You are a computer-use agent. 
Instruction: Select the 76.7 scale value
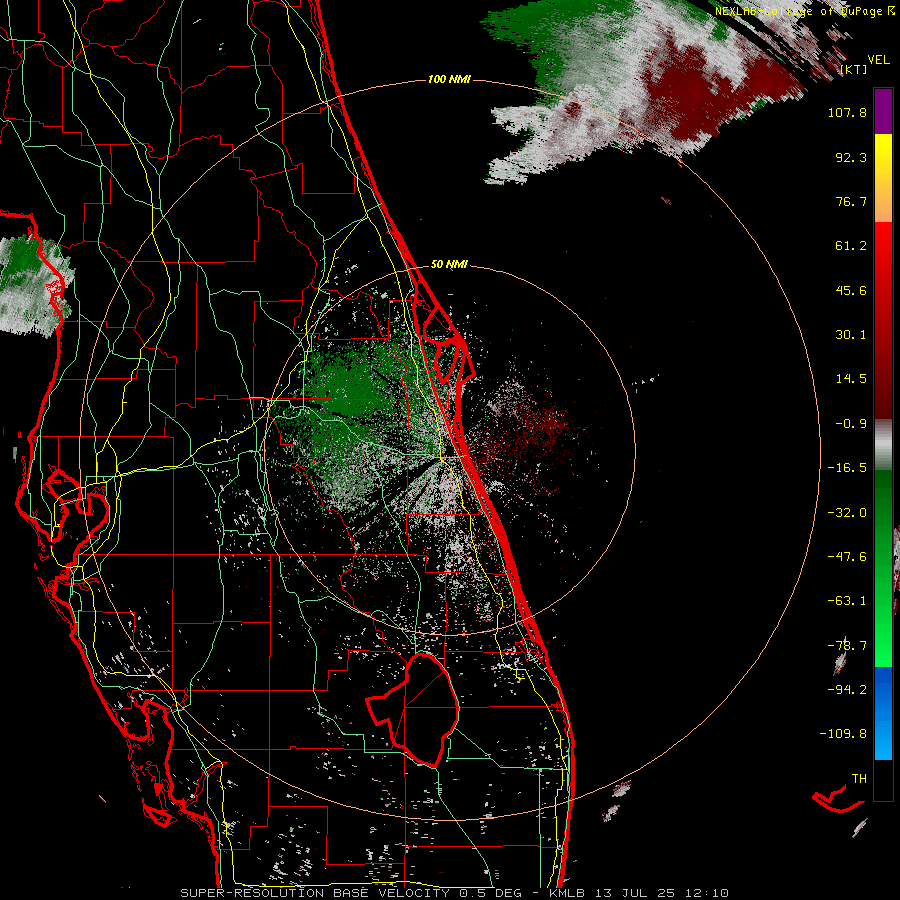(x=851, y=201)
